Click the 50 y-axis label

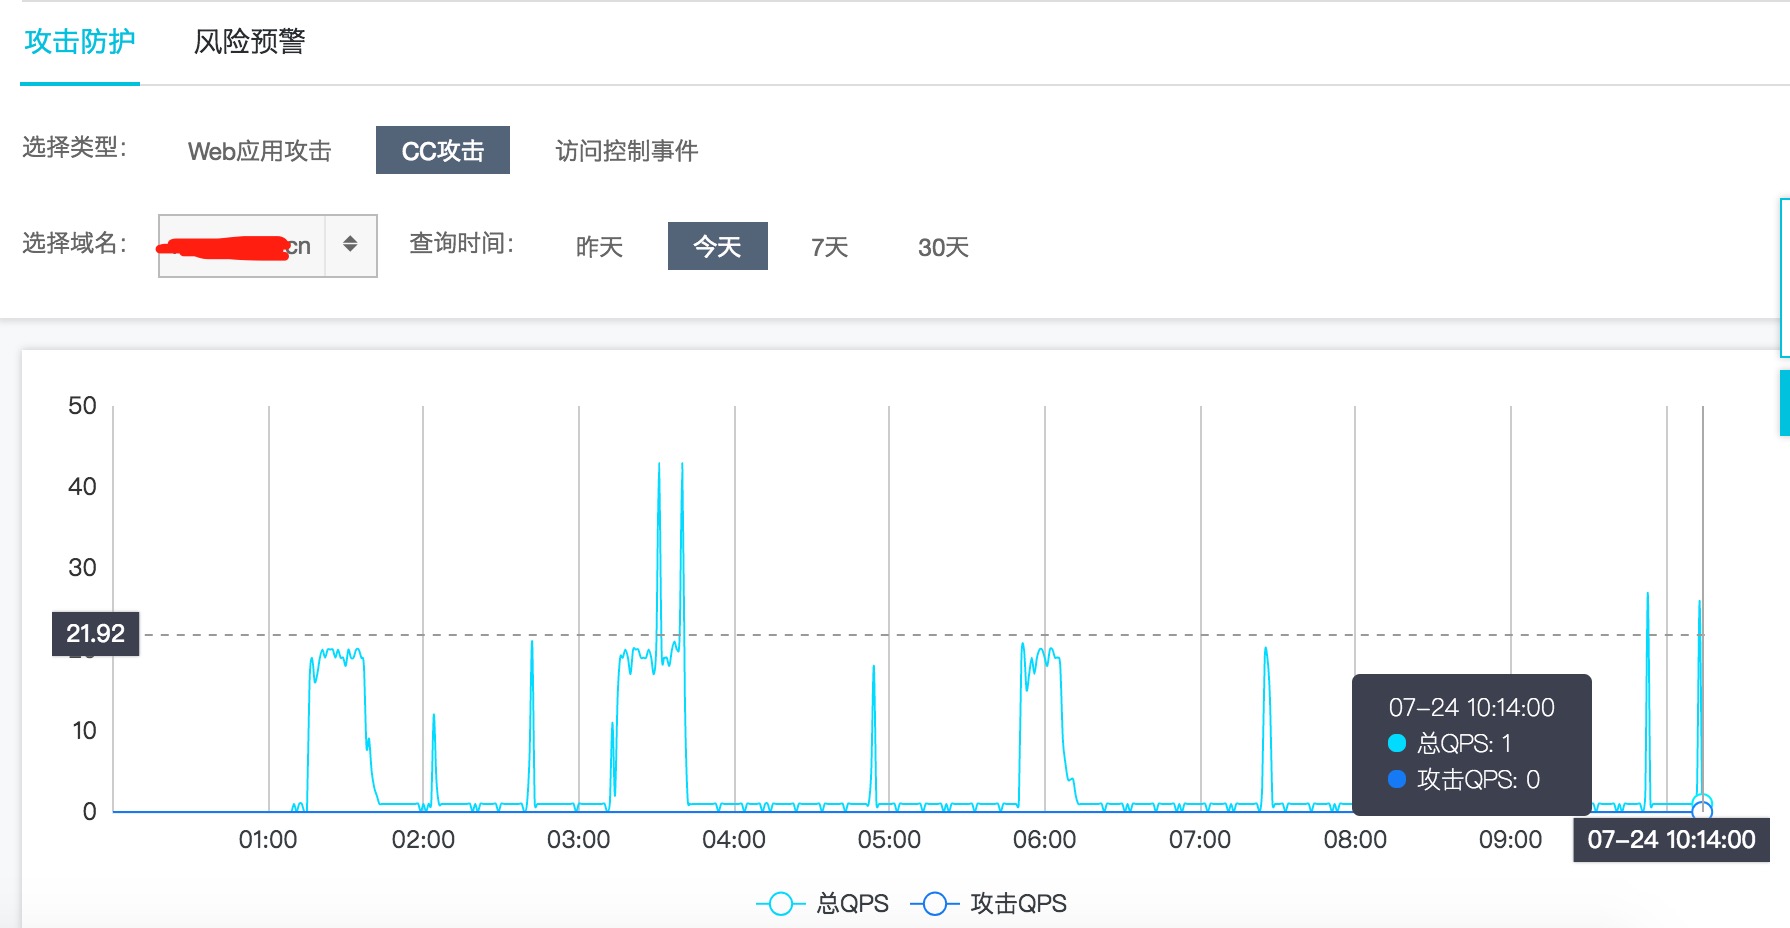click(x=82, y=406)
